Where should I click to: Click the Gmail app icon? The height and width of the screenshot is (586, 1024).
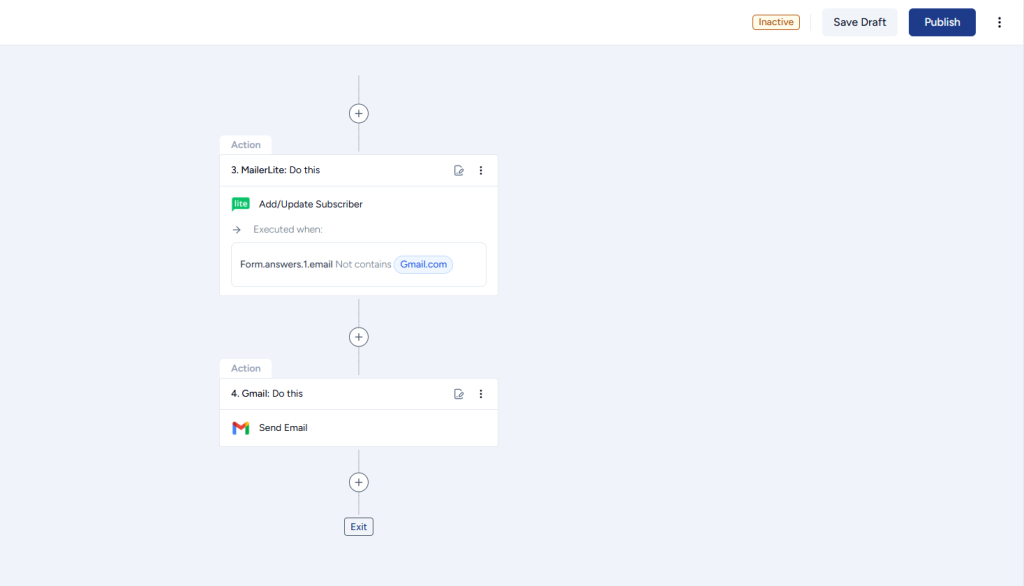(x=240, y=428)
